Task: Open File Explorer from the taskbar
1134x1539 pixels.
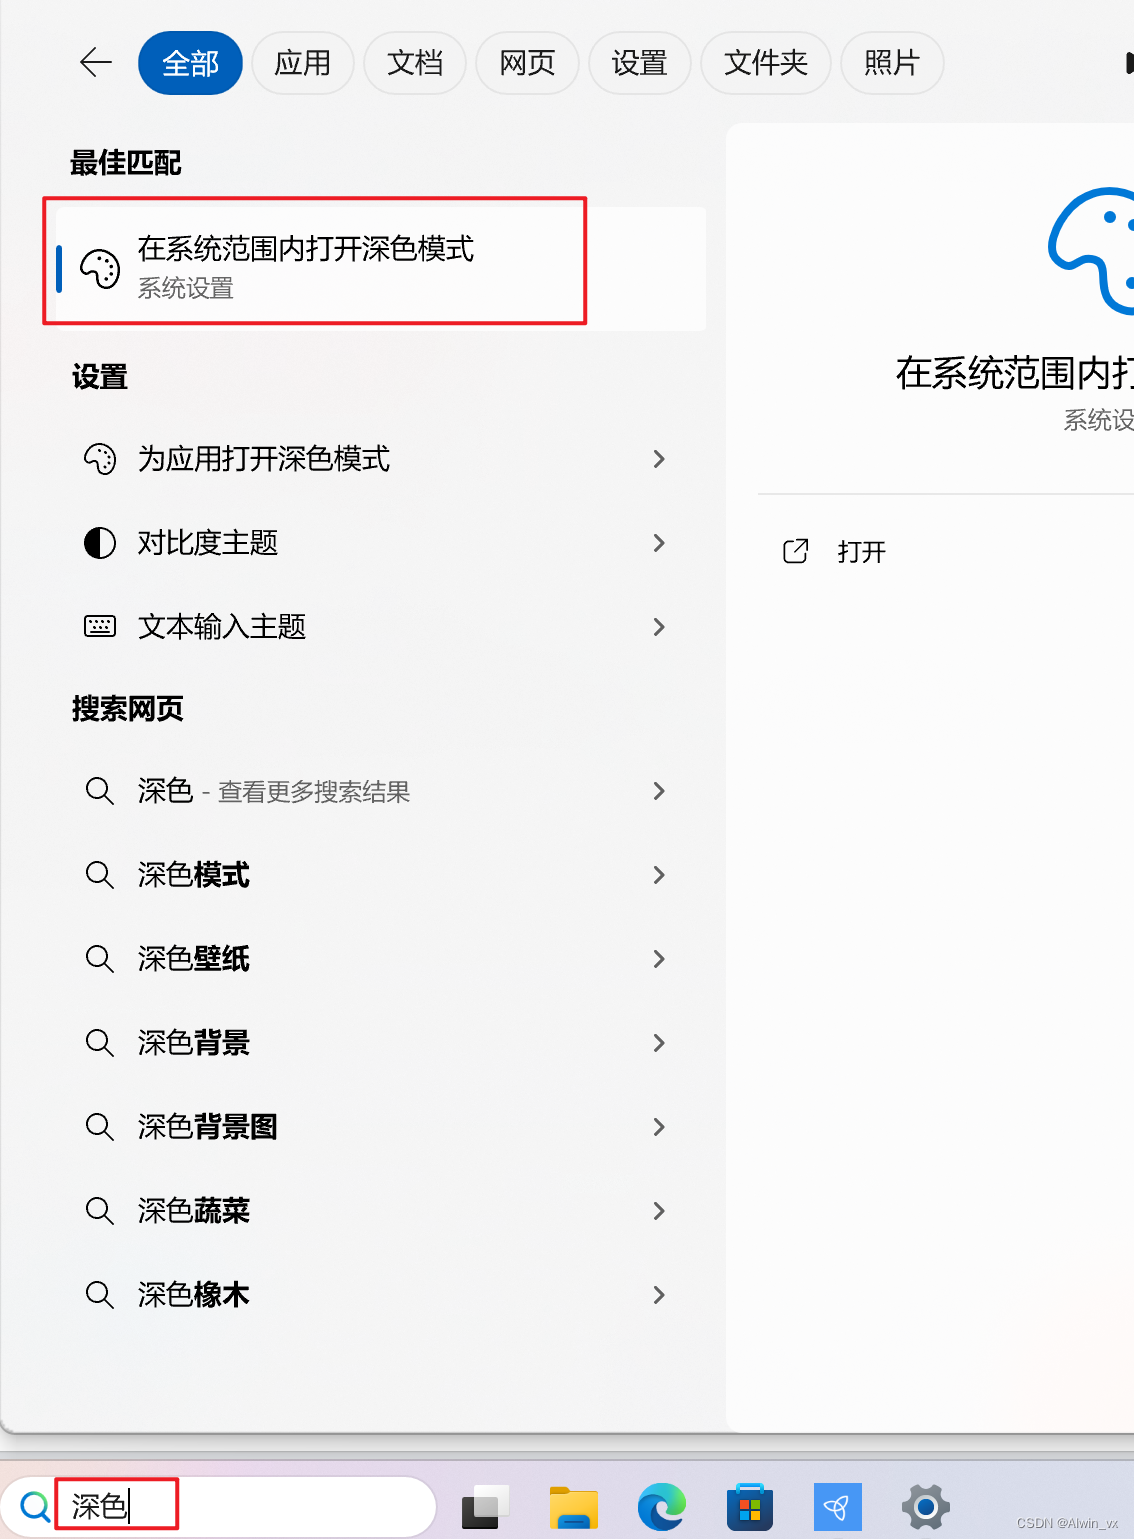Action: tap(574, 1507)
